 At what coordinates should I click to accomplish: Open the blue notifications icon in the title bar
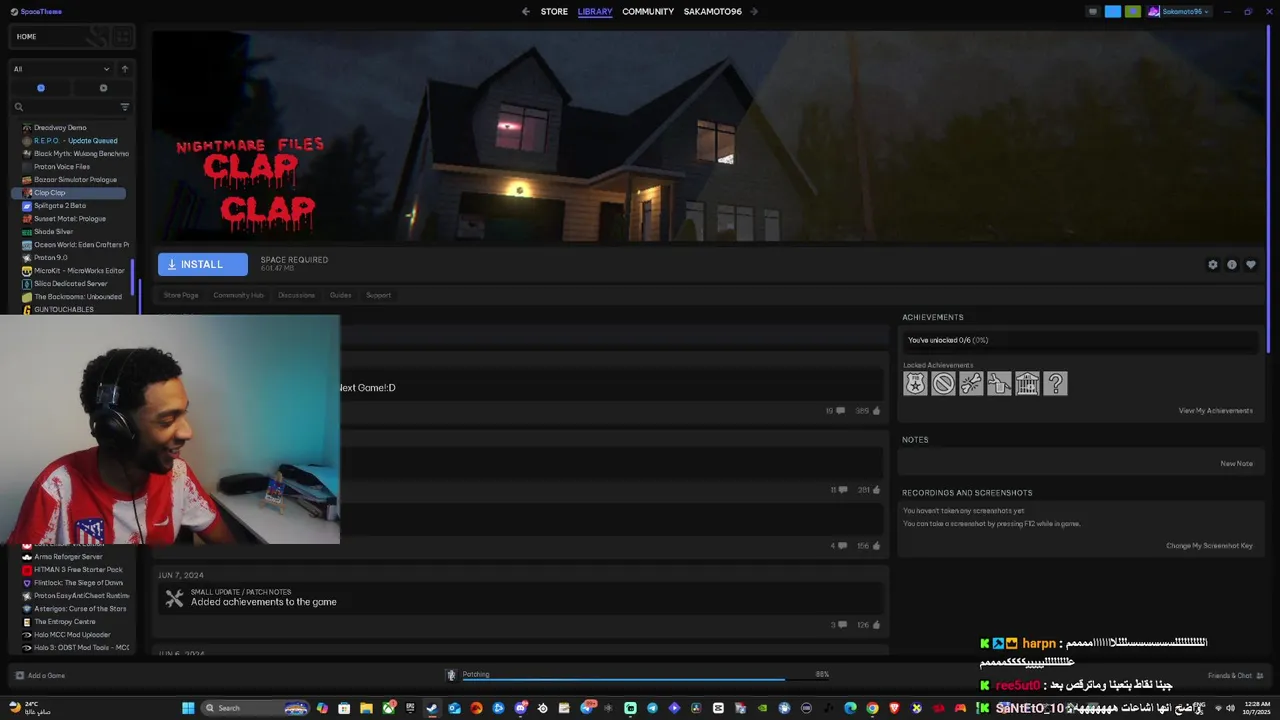point(1112,12)
